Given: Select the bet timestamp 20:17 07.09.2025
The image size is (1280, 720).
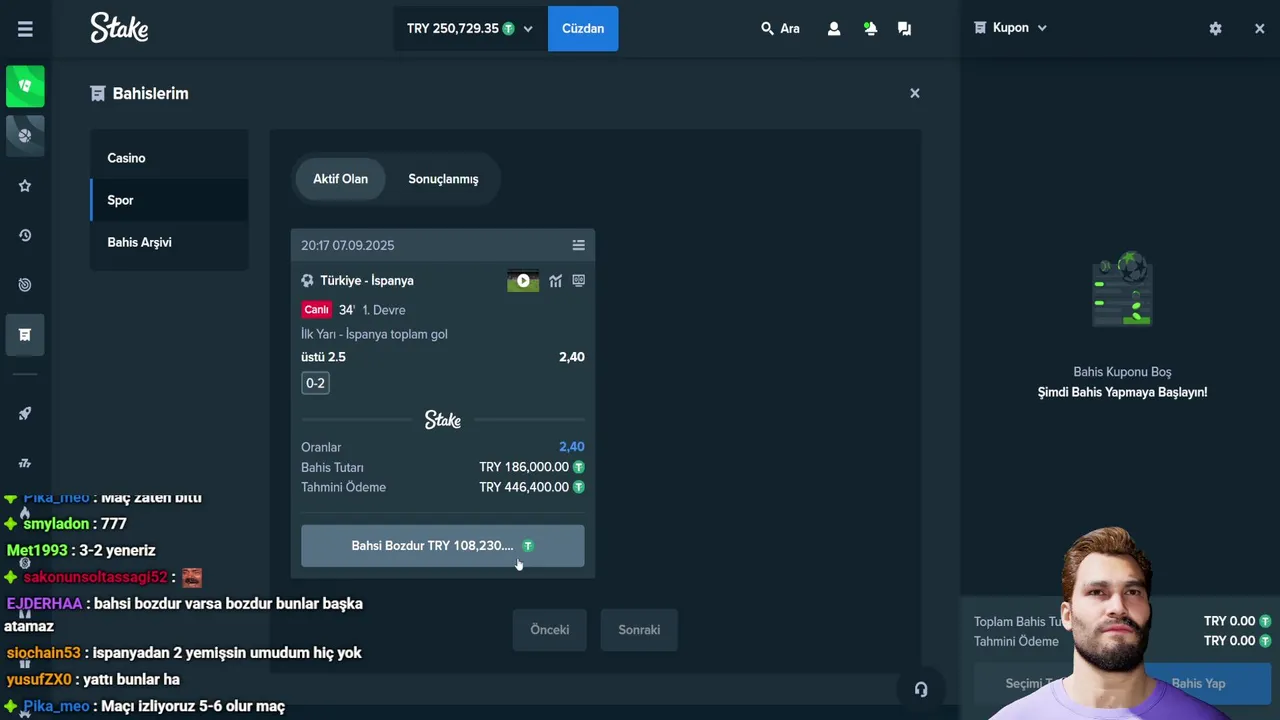Looking at the screenshot, I should (348, 245).
